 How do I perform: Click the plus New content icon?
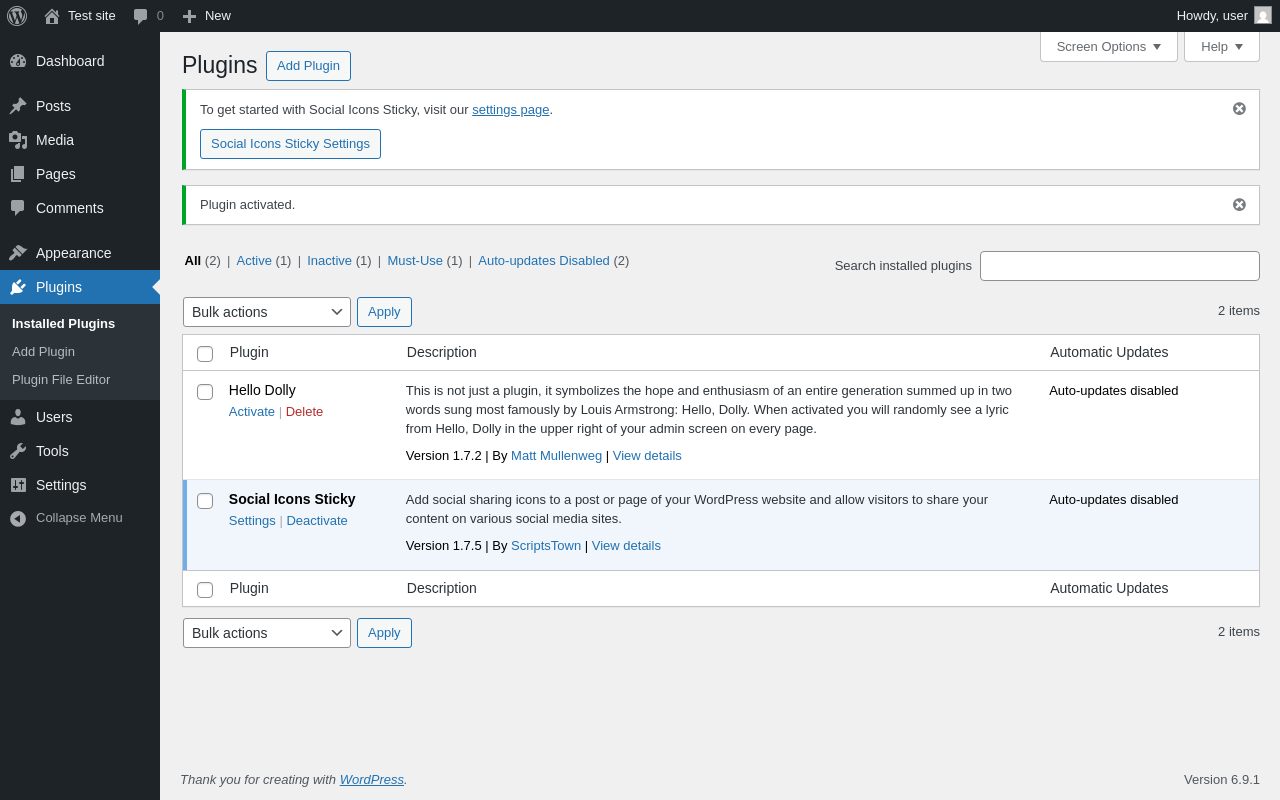coord(189,16)
